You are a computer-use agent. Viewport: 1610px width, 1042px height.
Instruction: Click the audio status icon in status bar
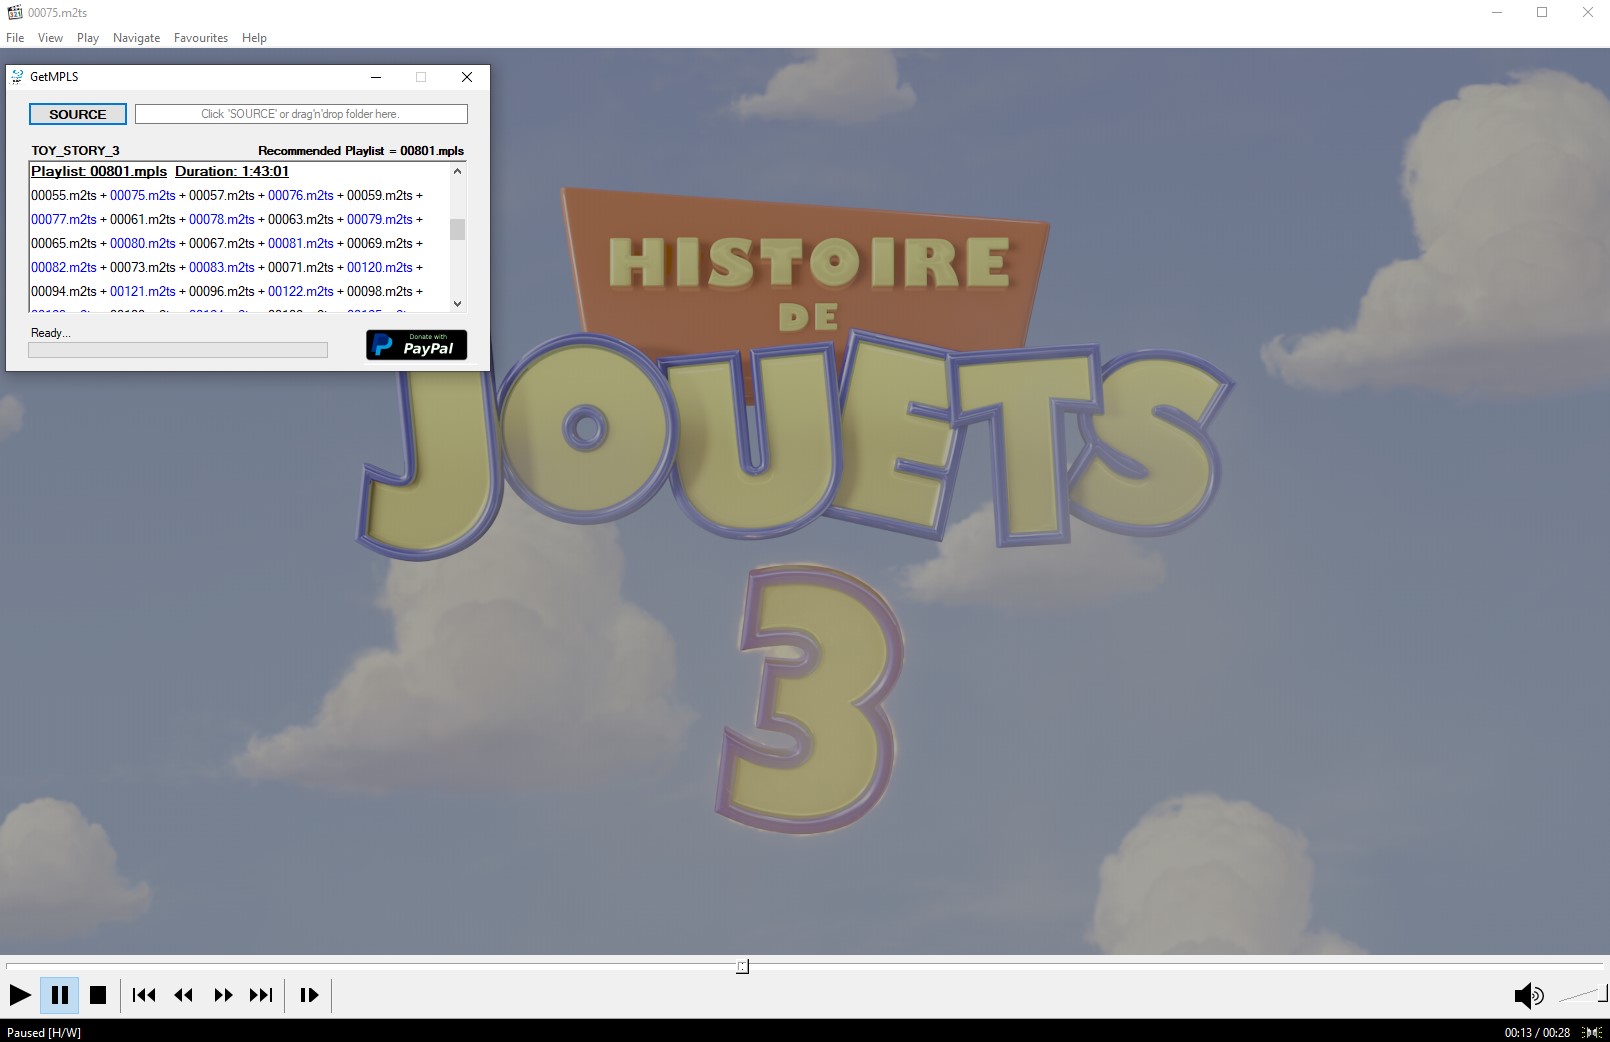pos(1592,1032)
